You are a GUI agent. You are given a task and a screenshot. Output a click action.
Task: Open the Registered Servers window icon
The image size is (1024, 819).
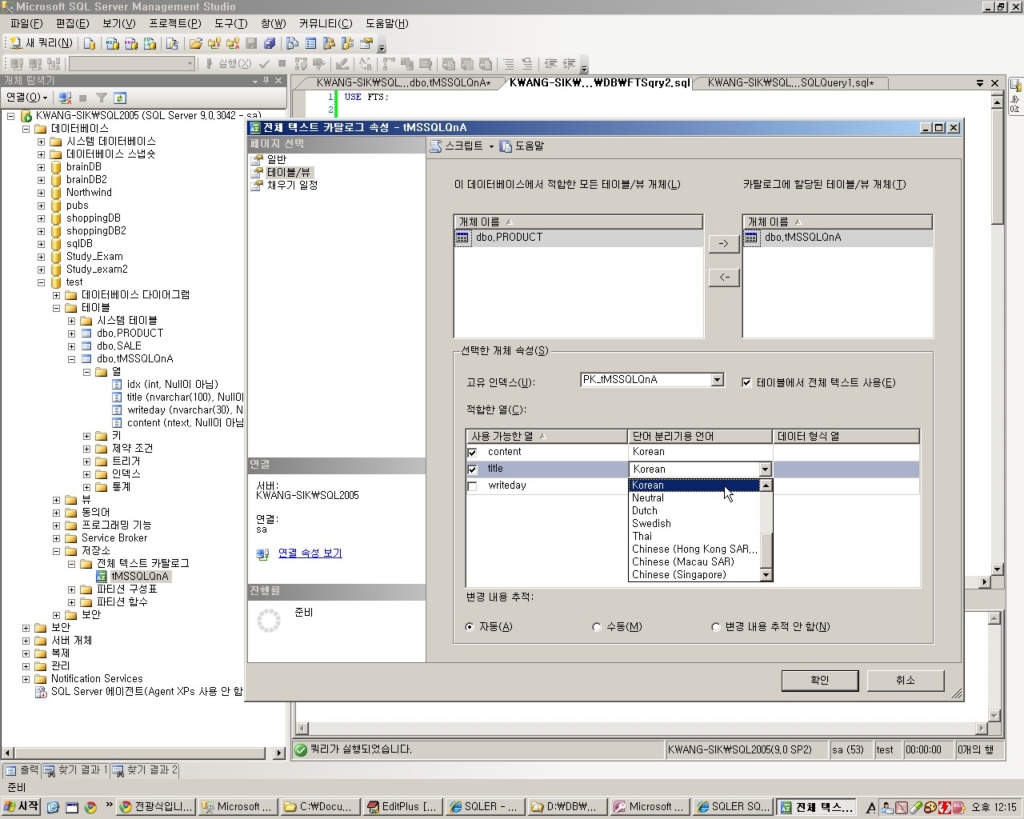(x=293, y=44)
